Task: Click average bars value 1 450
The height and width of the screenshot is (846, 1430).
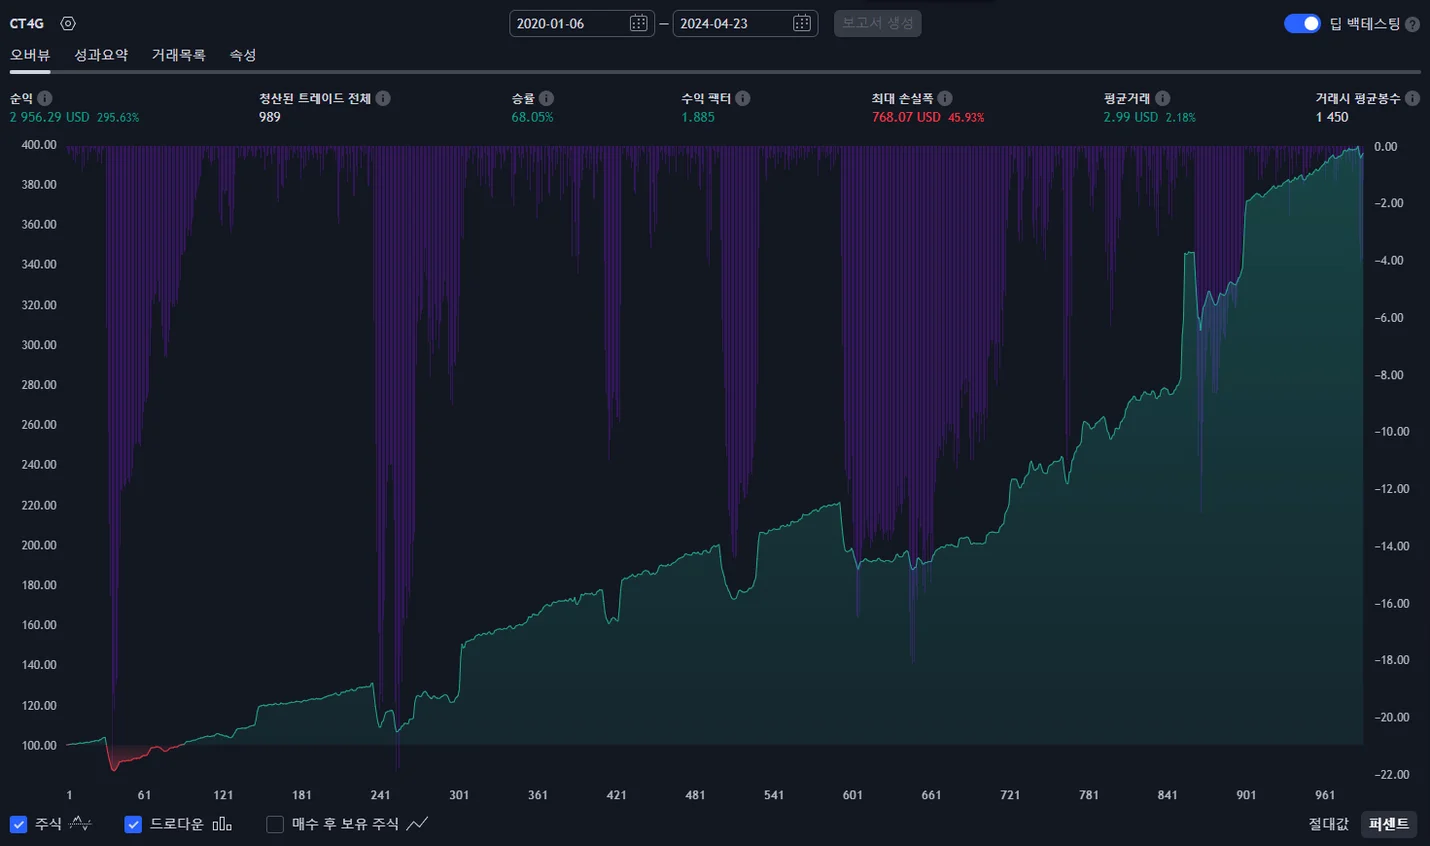Action: point(1332,117)
